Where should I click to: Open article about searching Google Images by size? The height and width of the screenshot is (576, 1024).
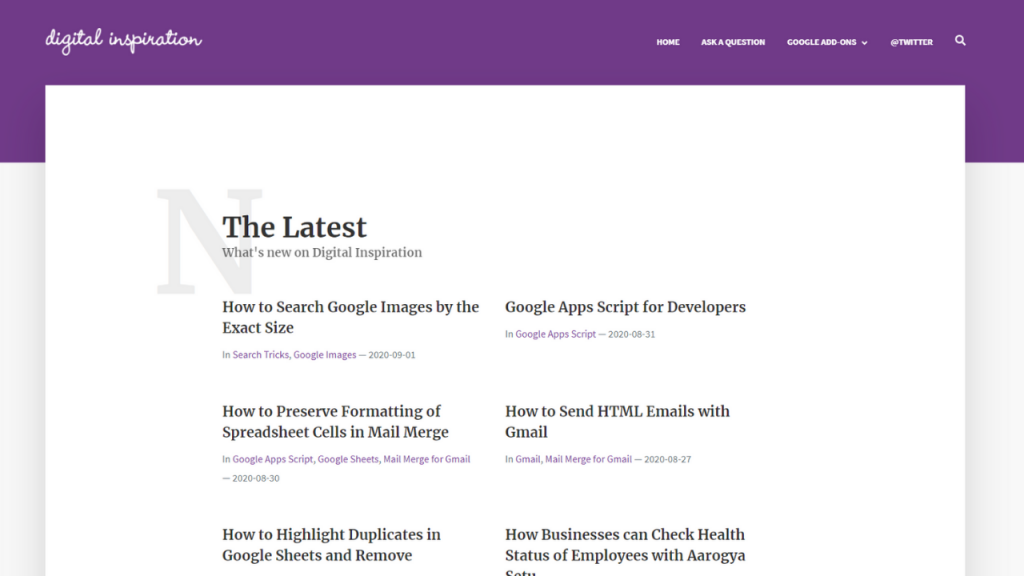pos(350,317)
